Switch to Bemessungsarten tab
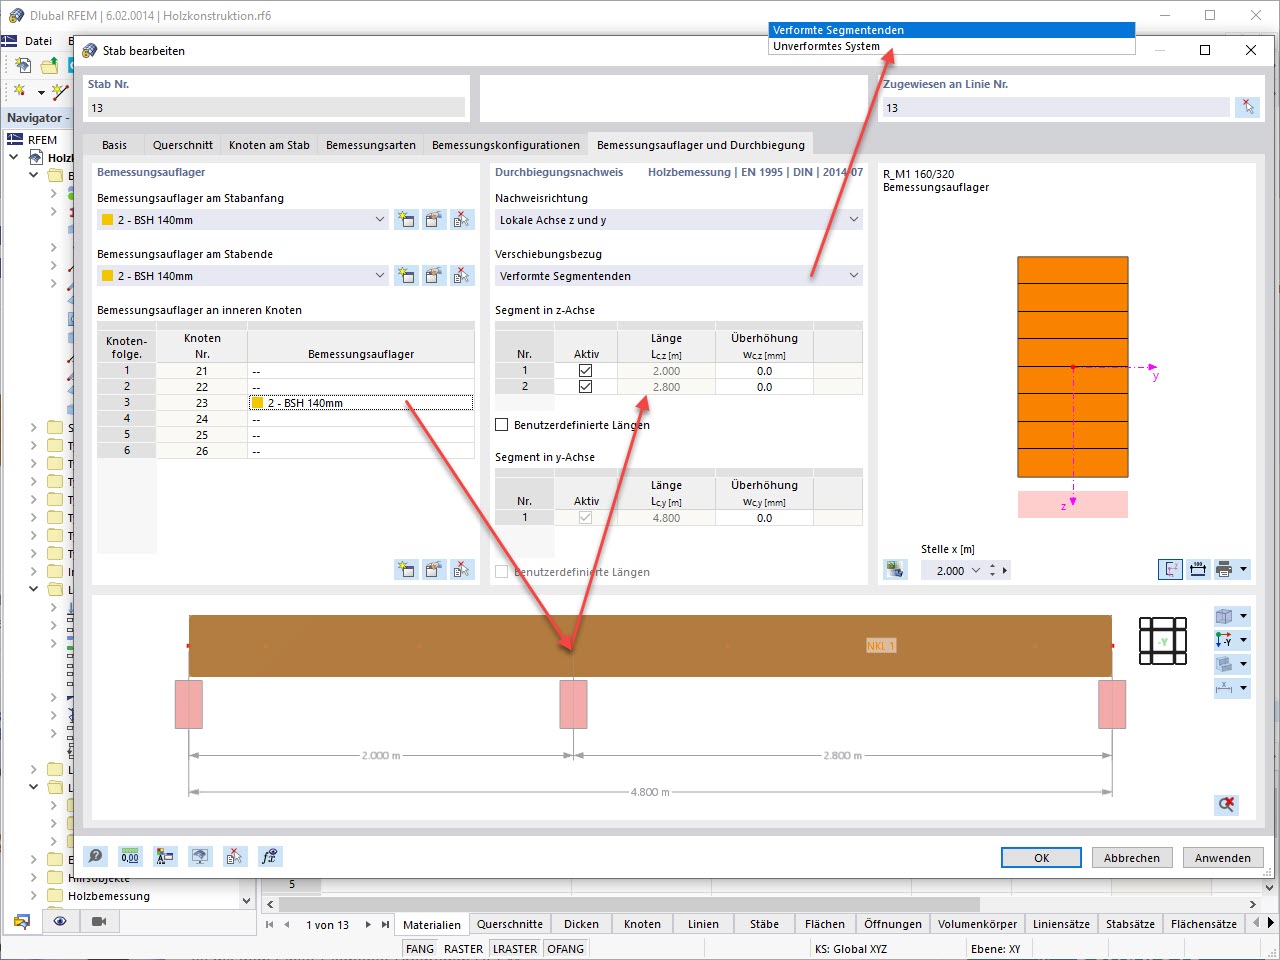This screenshot has height=960, width=1280. coord(371,145)
